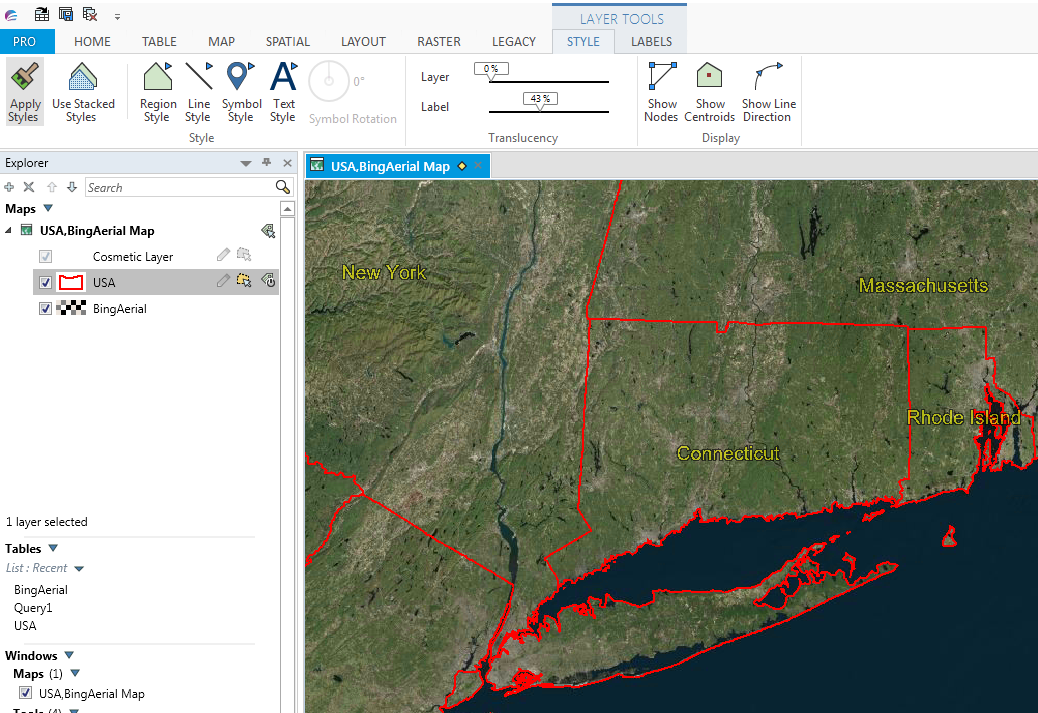Collapse the Tables section arrow
The height and width of the screenshot is (713, 1038).
[53, 549]
